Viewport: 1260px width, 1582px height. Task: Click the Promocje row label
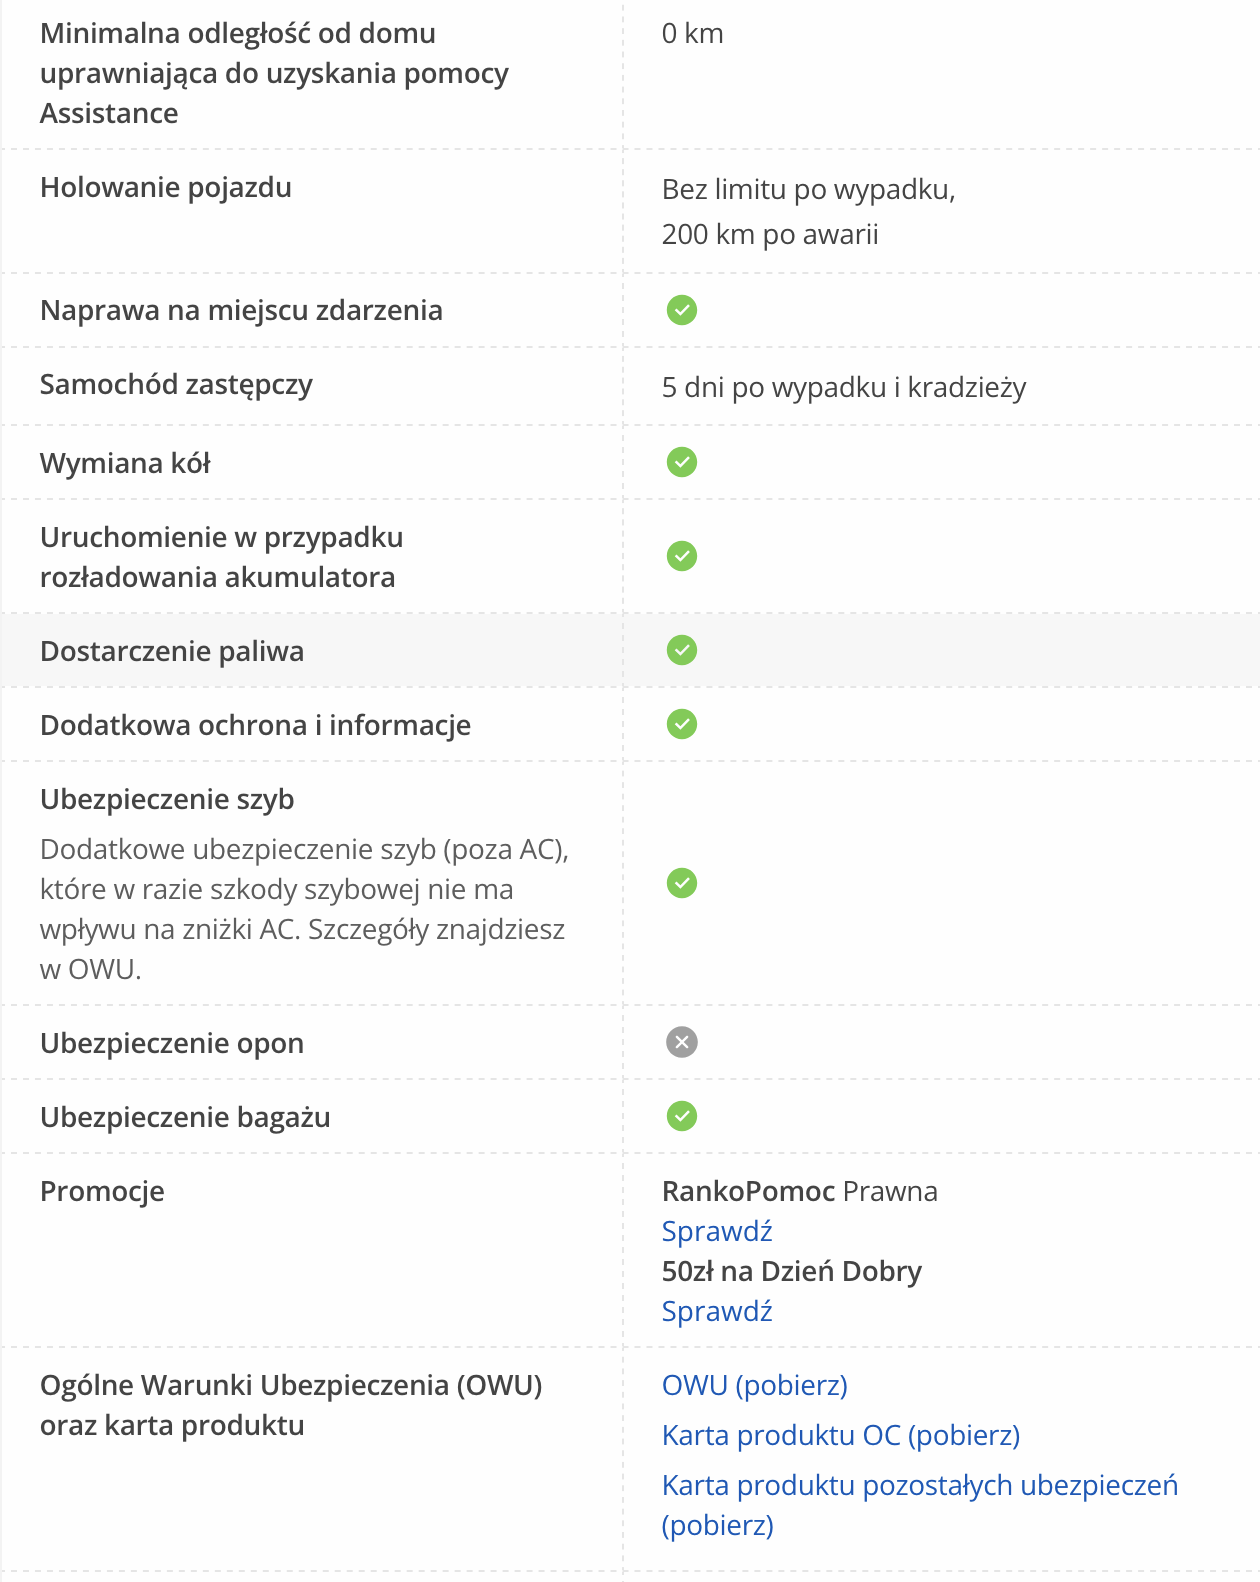point(102,1191)
